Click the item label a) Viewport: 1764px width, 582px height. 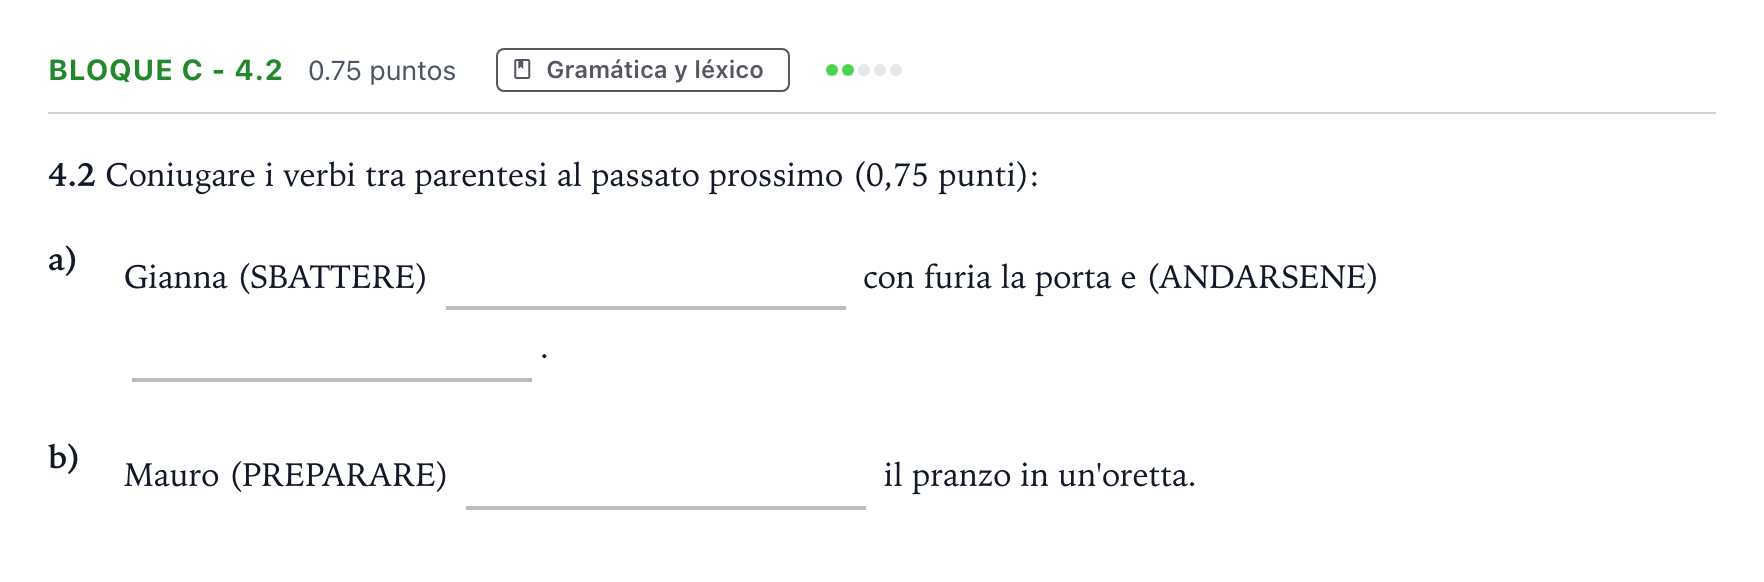(x=62, y=260)
